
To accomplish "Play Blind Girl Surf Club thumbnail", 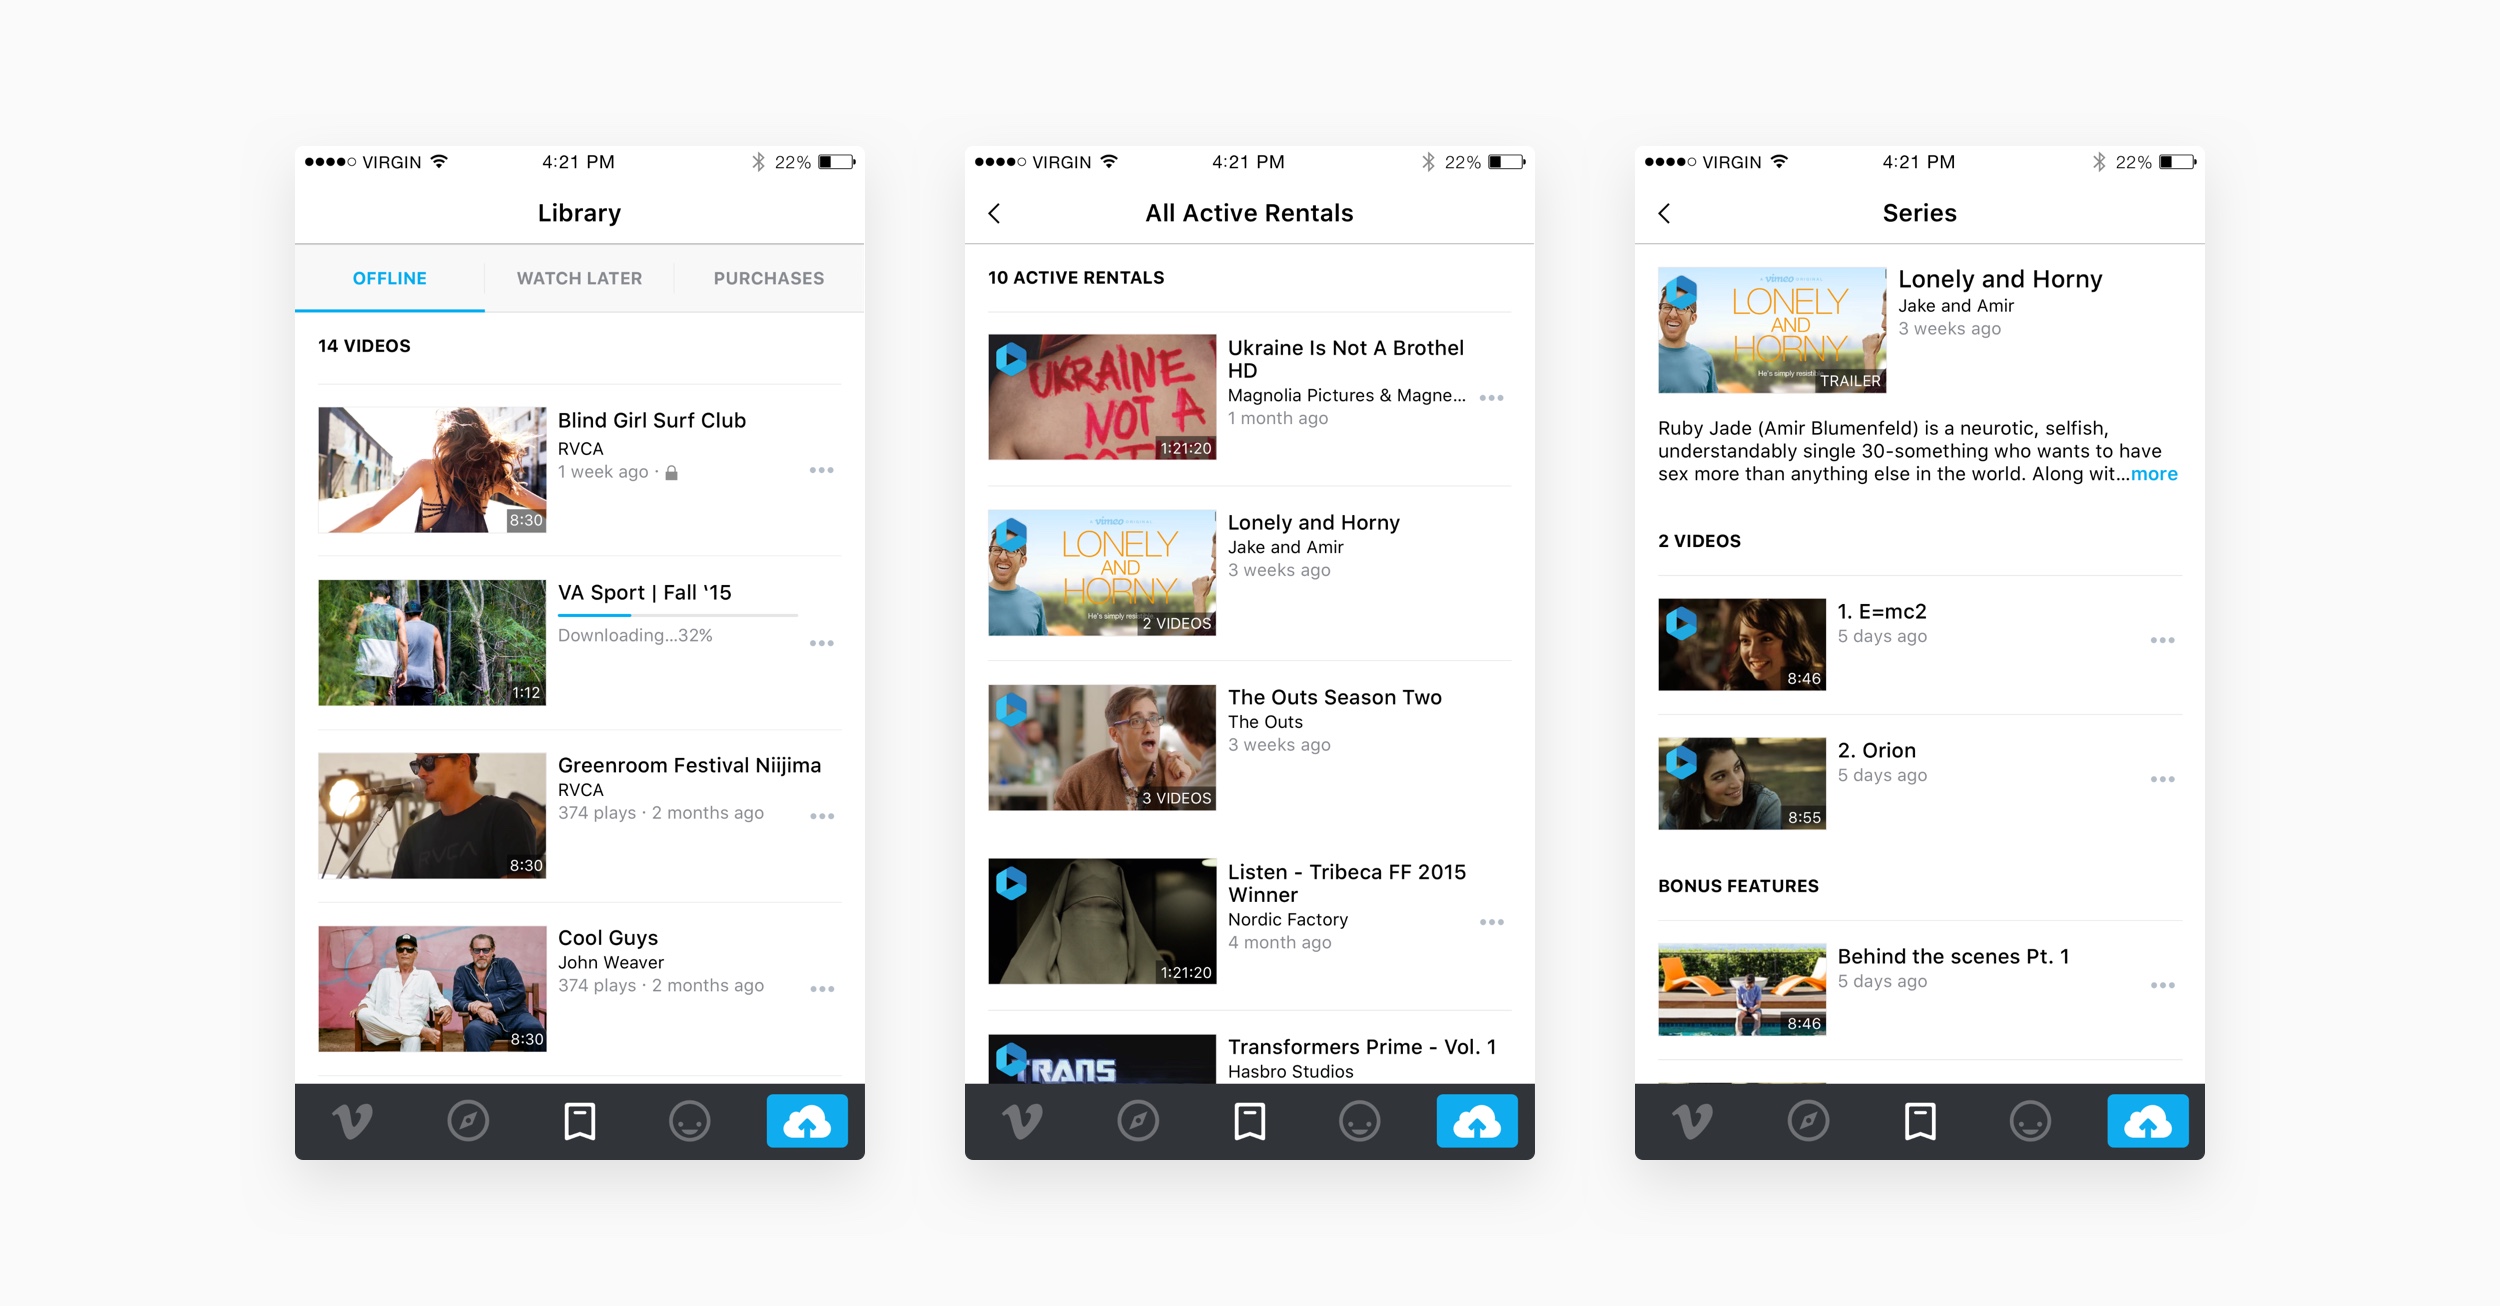I will (432, 470).
